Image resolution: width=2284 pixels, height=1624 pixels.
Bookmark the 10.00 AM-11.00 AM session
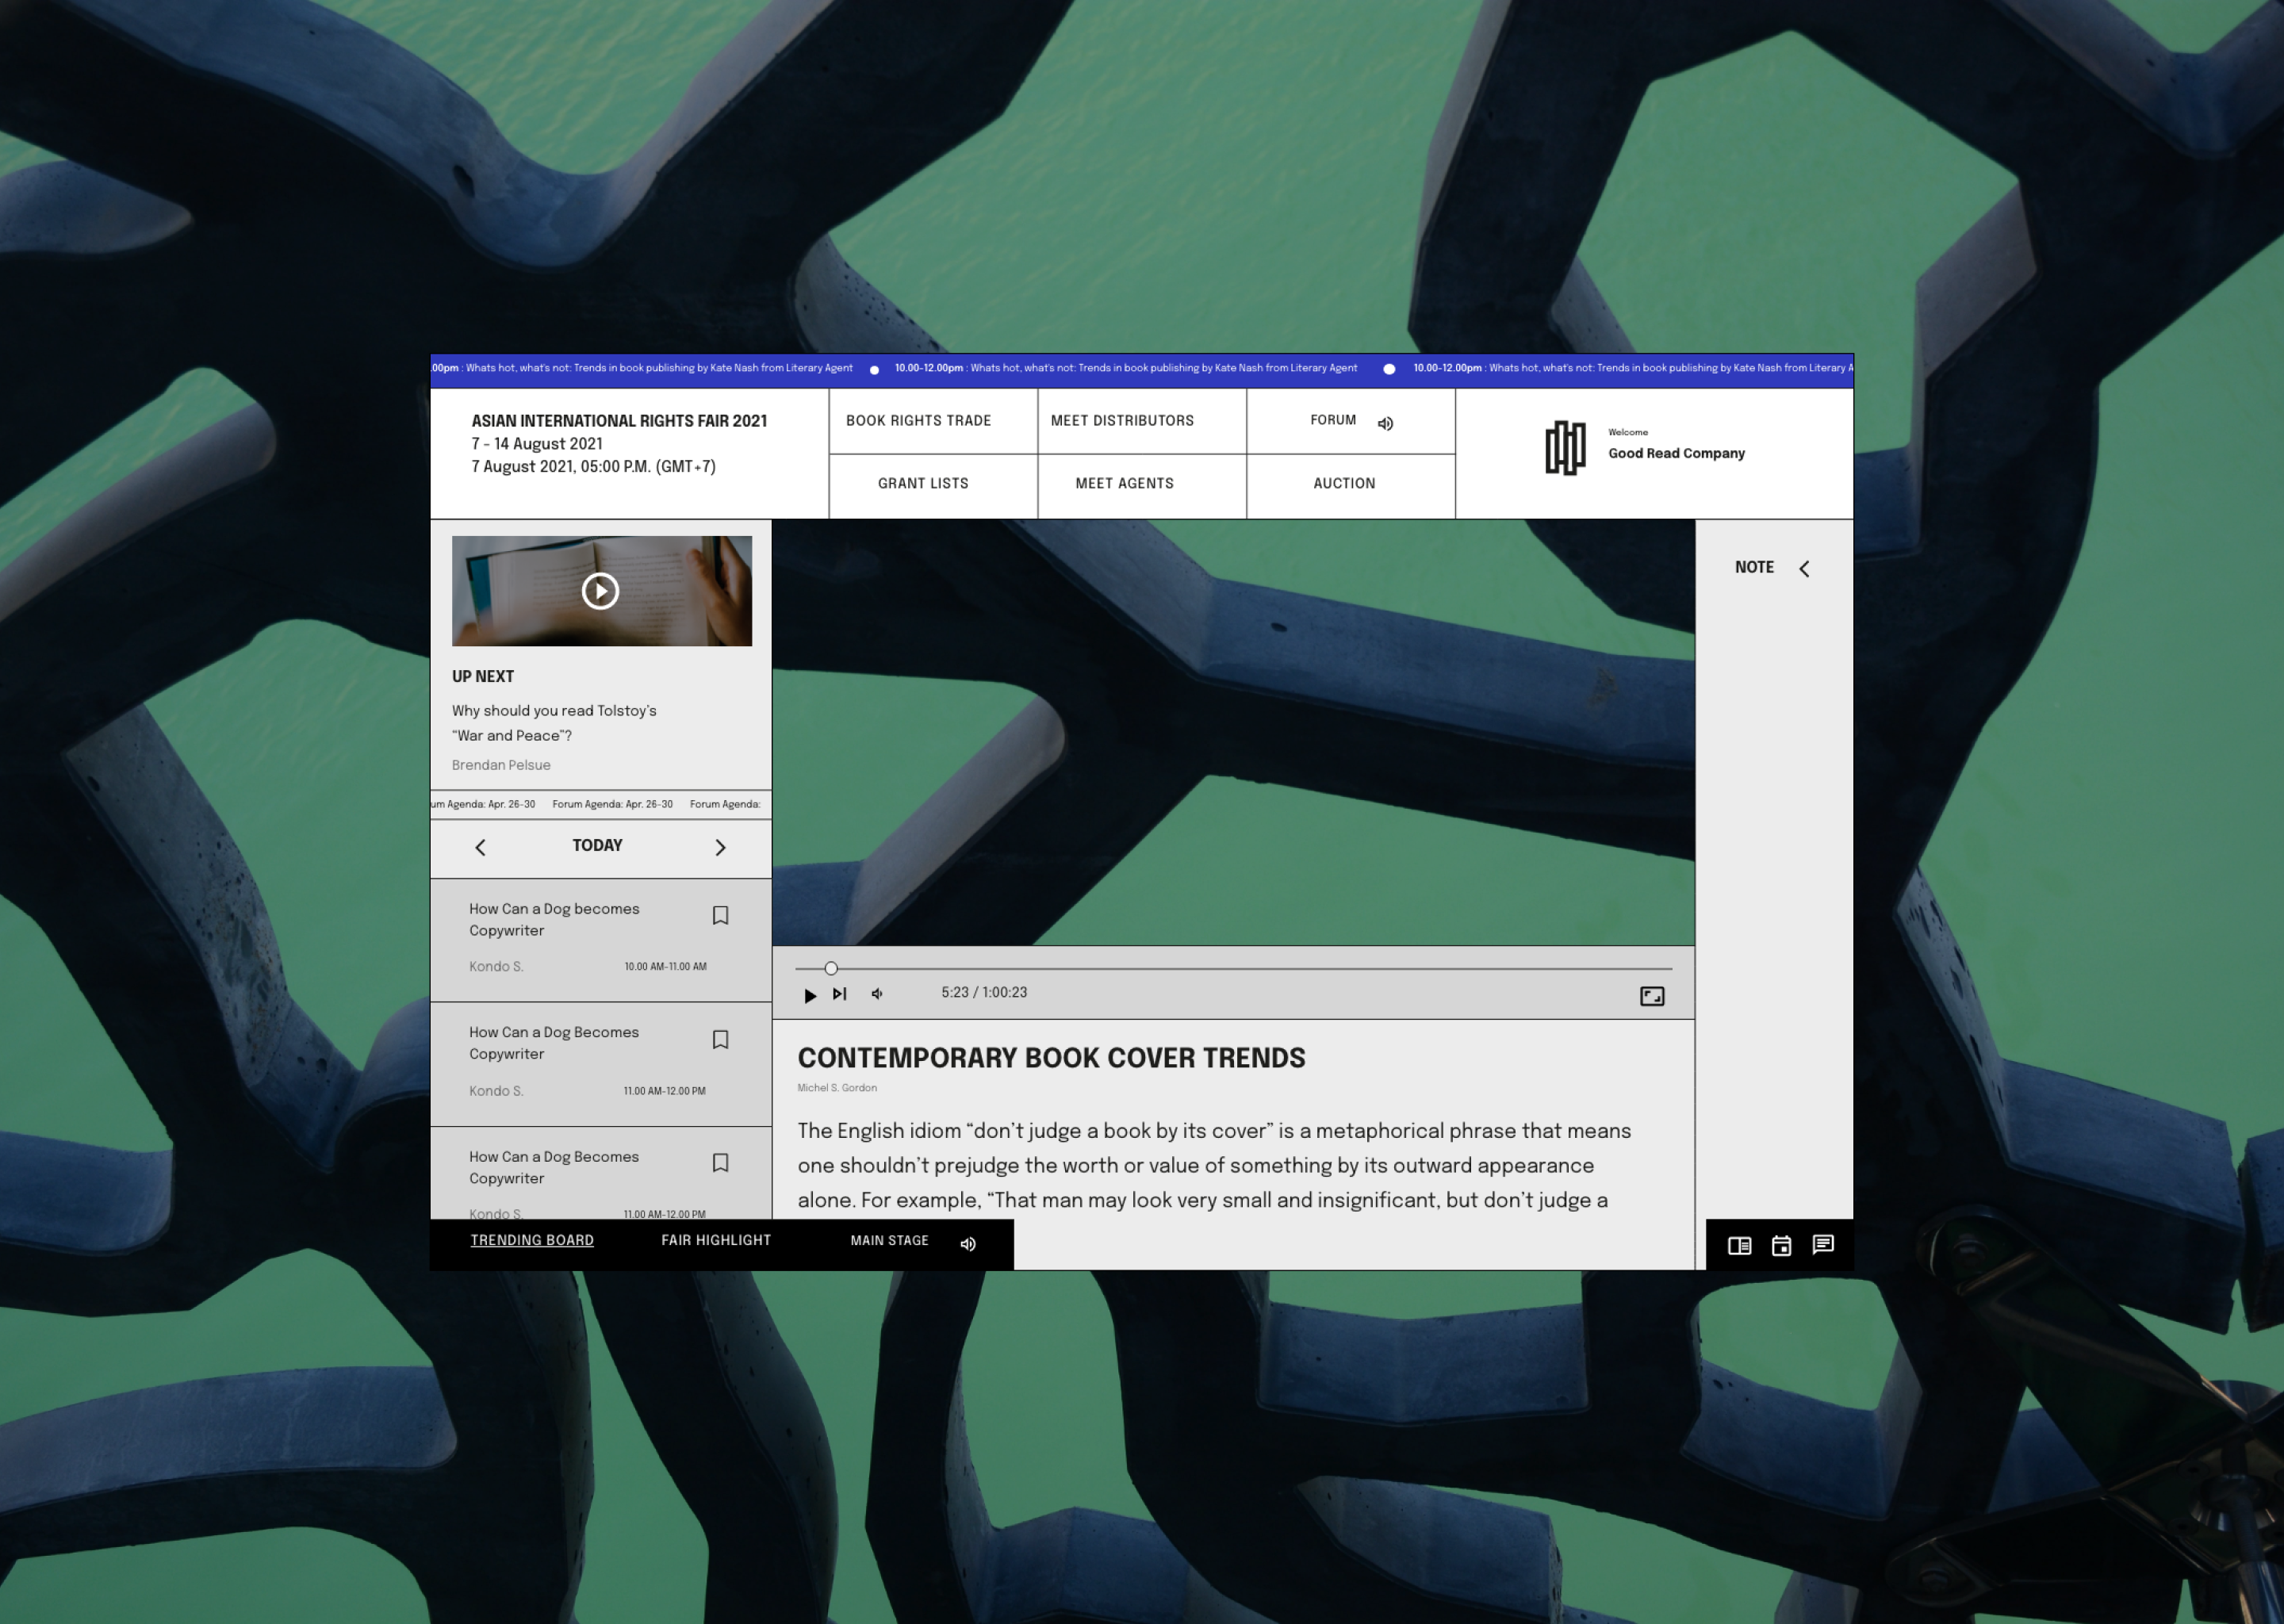(x=720, y=916)
